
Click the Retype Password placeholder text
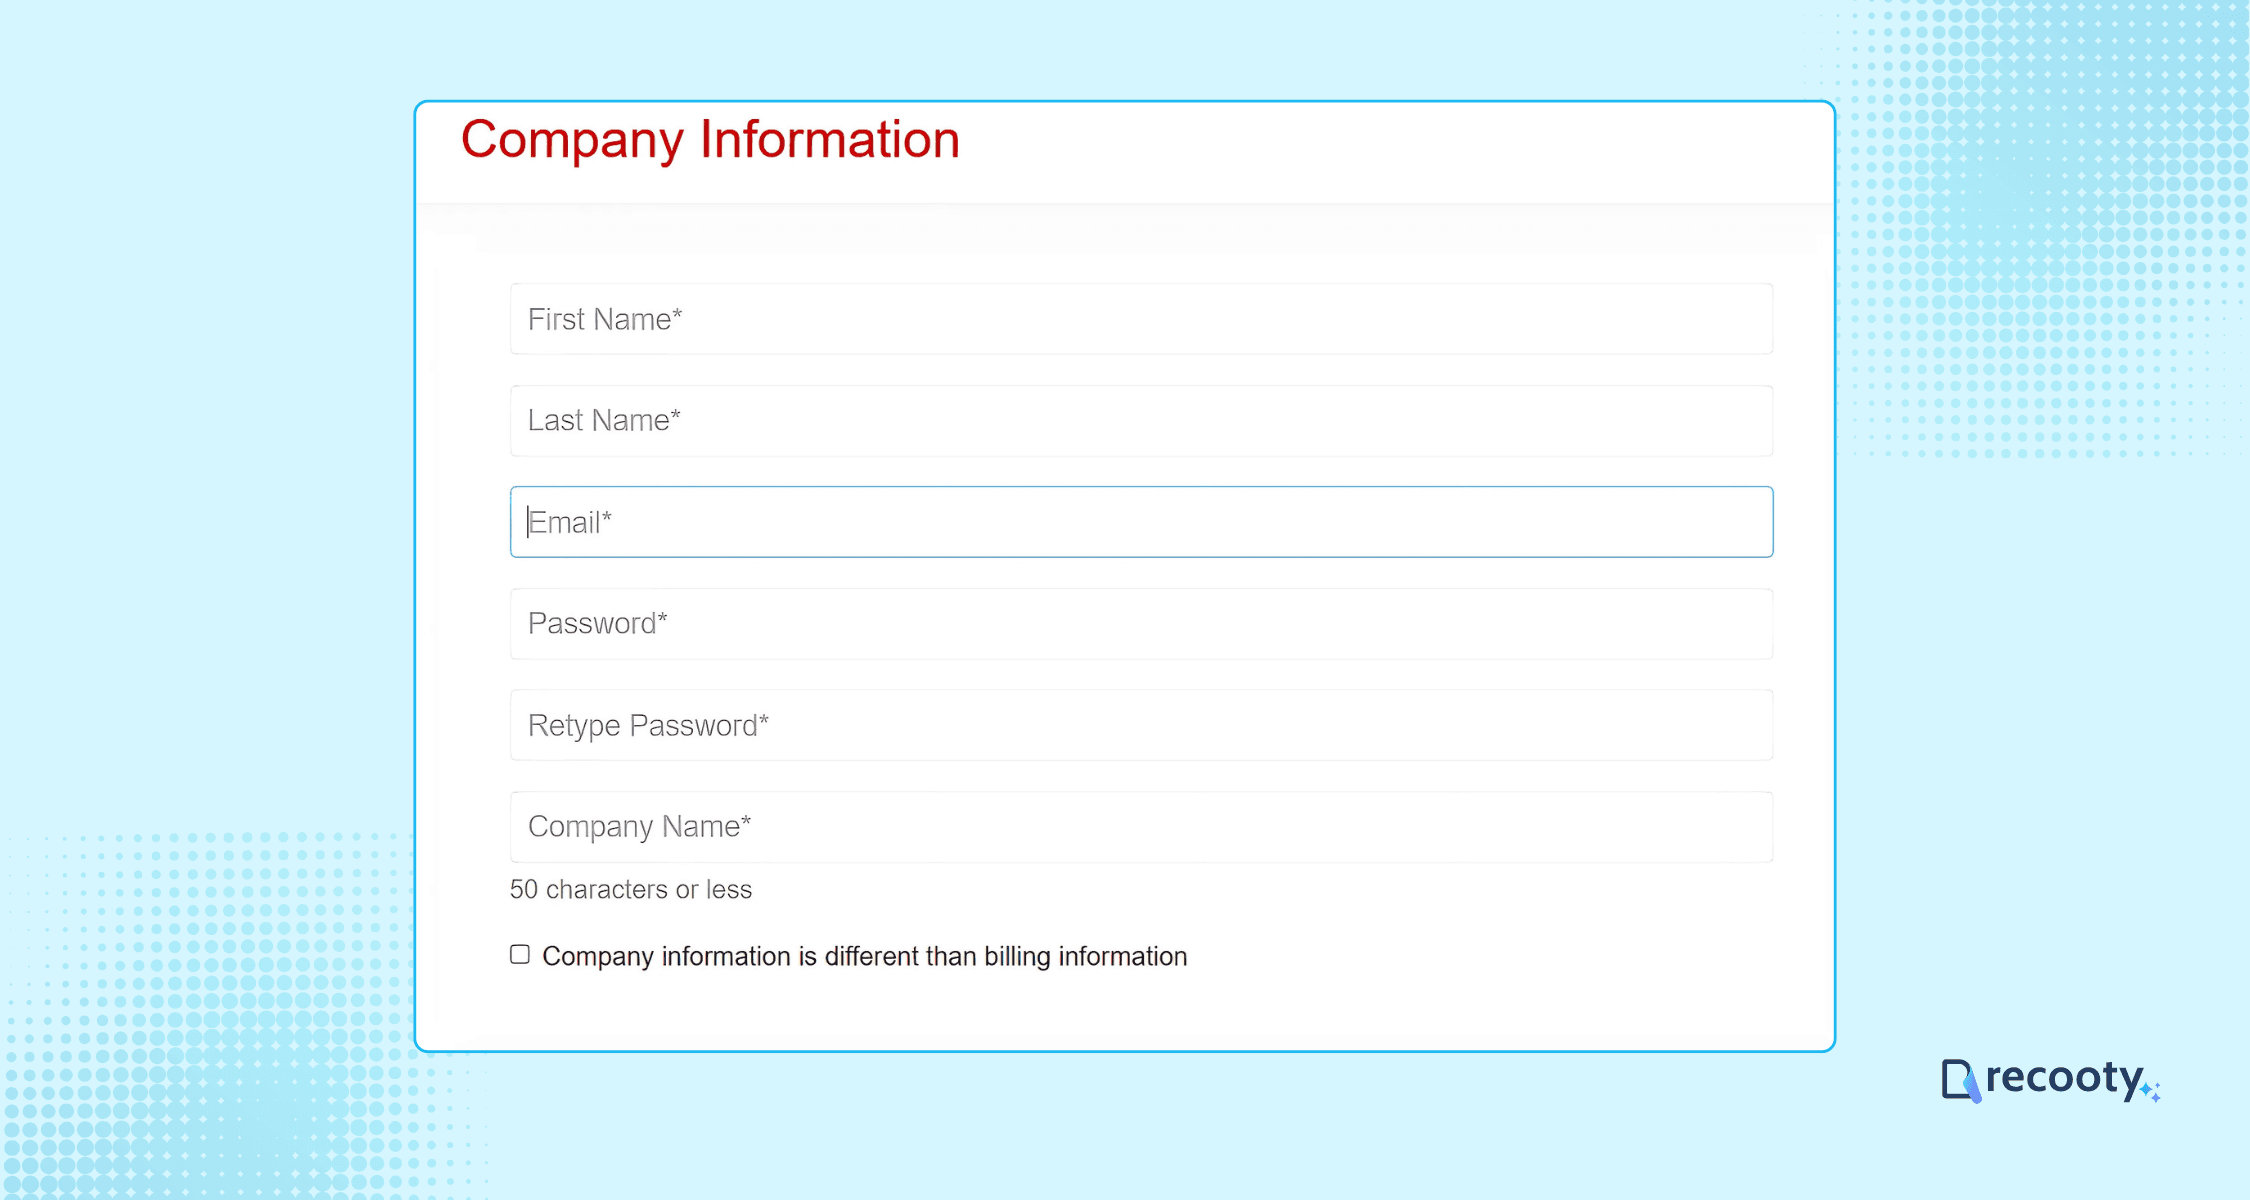(x=648, y=724)
